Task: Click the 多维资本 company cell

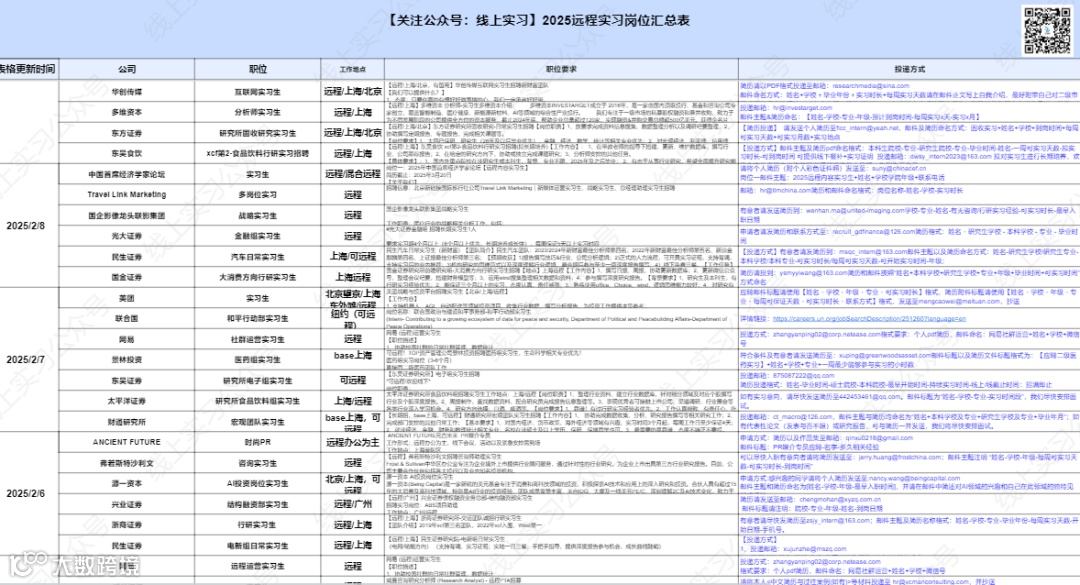Action: coord(127,112)
